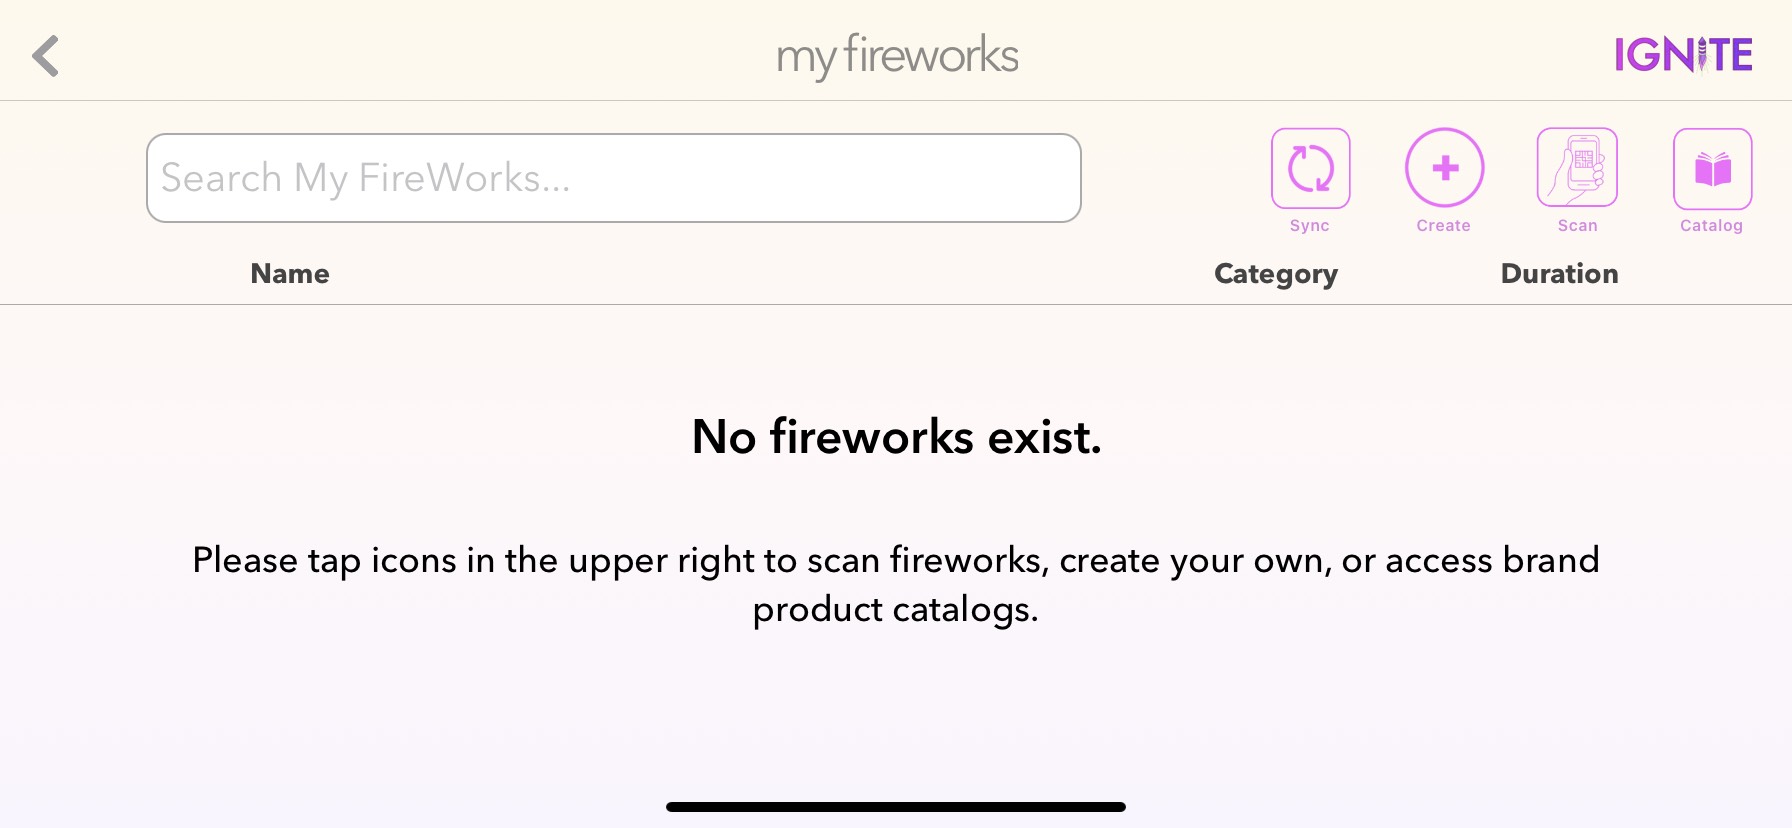Tap the Create label under the plus icon

click(x=1444, y=225)
